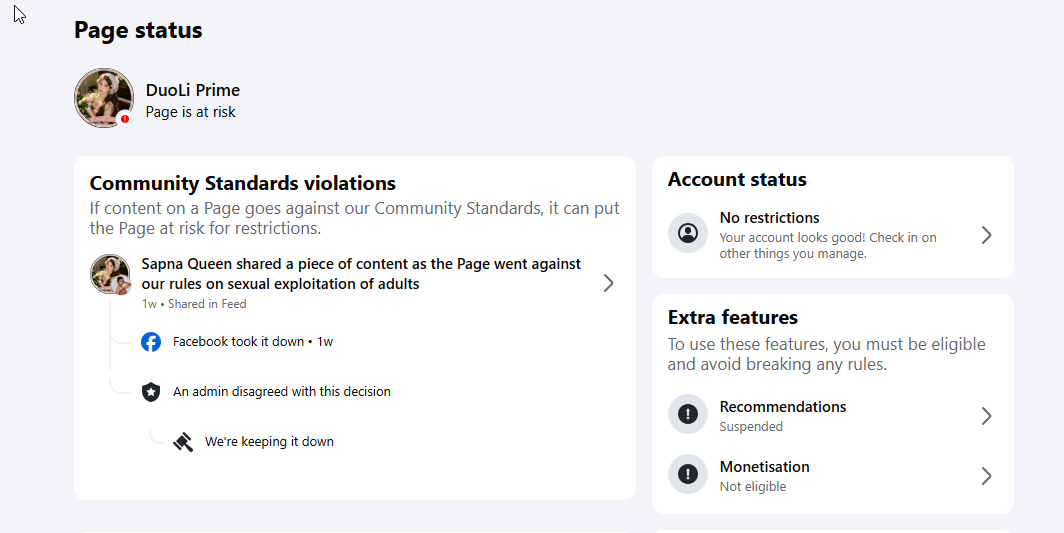Open Monetisation Not eligible chevron
This screenshot has height=533, width=1064.
(987, 476)
